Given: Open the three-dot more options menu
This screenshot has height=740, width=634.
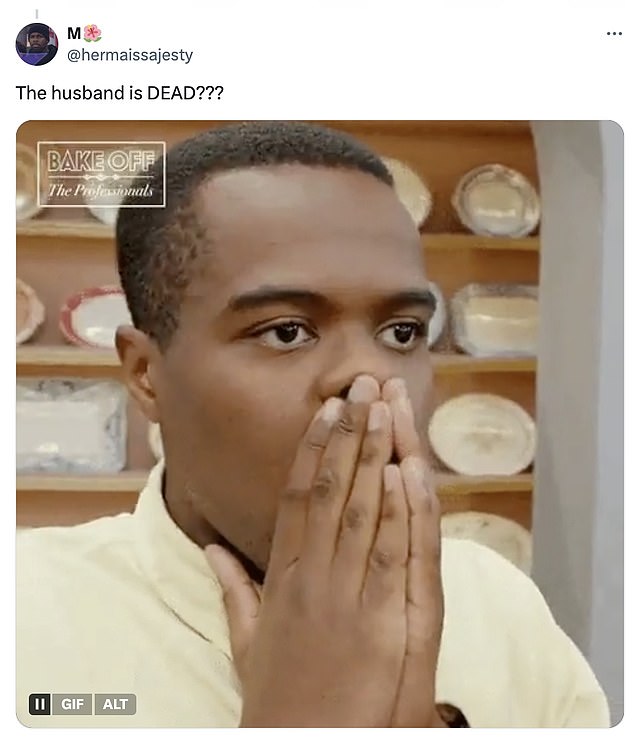Looking at the screenshot, I should pyautogui.click(x=614, y=34).
